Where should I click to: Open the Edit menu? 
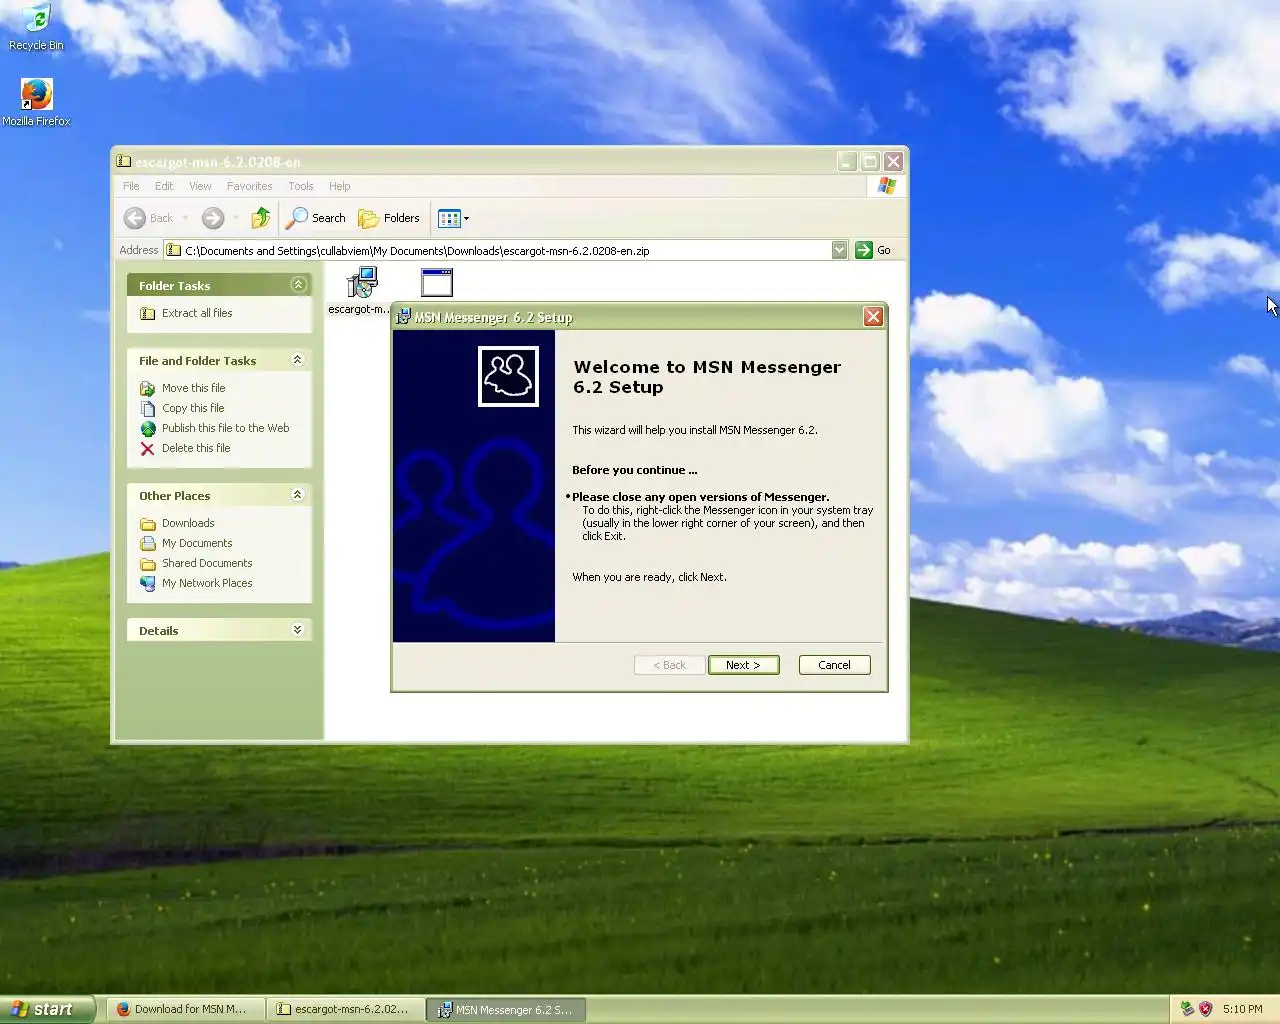(x=164, y=186)
